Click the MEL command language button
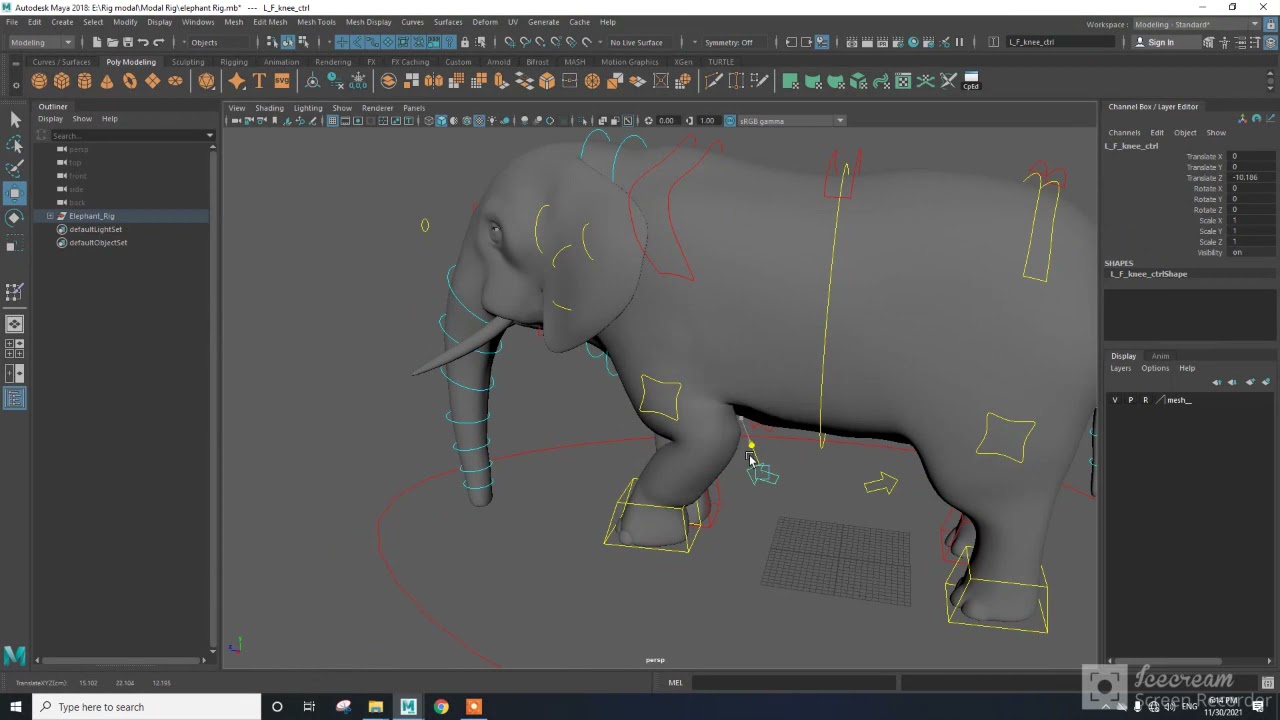The image size is (1280, 720). [675, 683]
